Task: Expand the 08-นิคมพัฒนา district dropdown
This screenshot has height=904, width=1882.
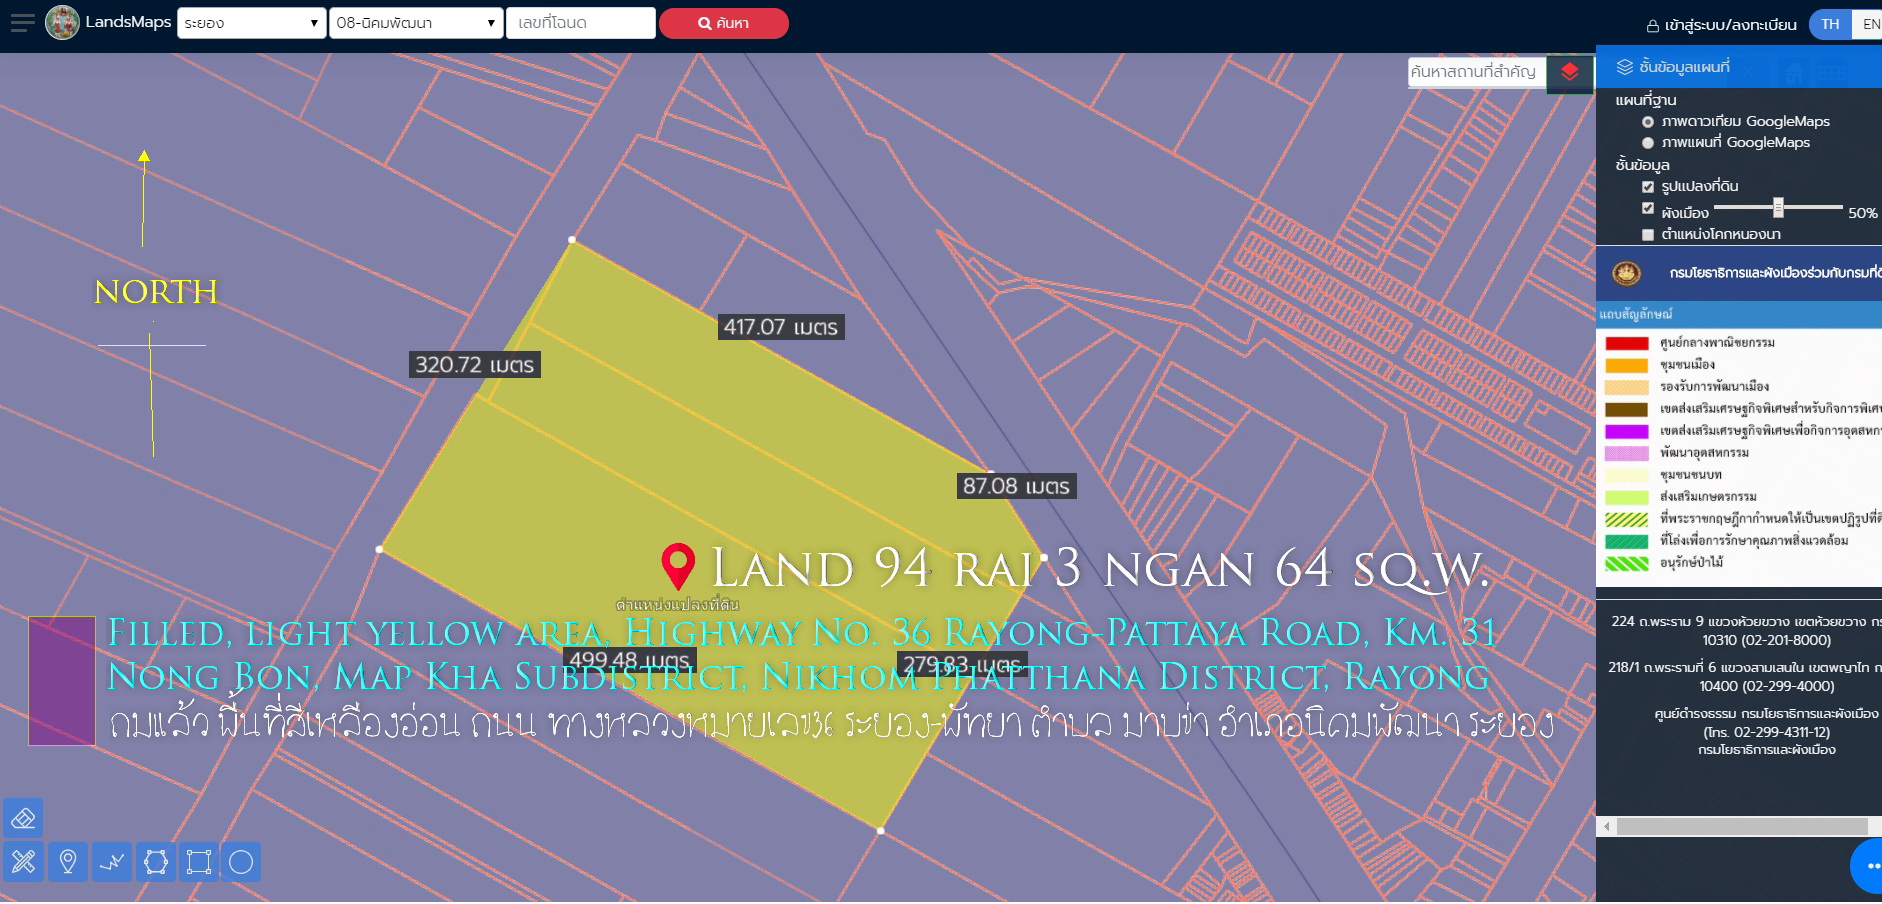Action: [415, 23]
